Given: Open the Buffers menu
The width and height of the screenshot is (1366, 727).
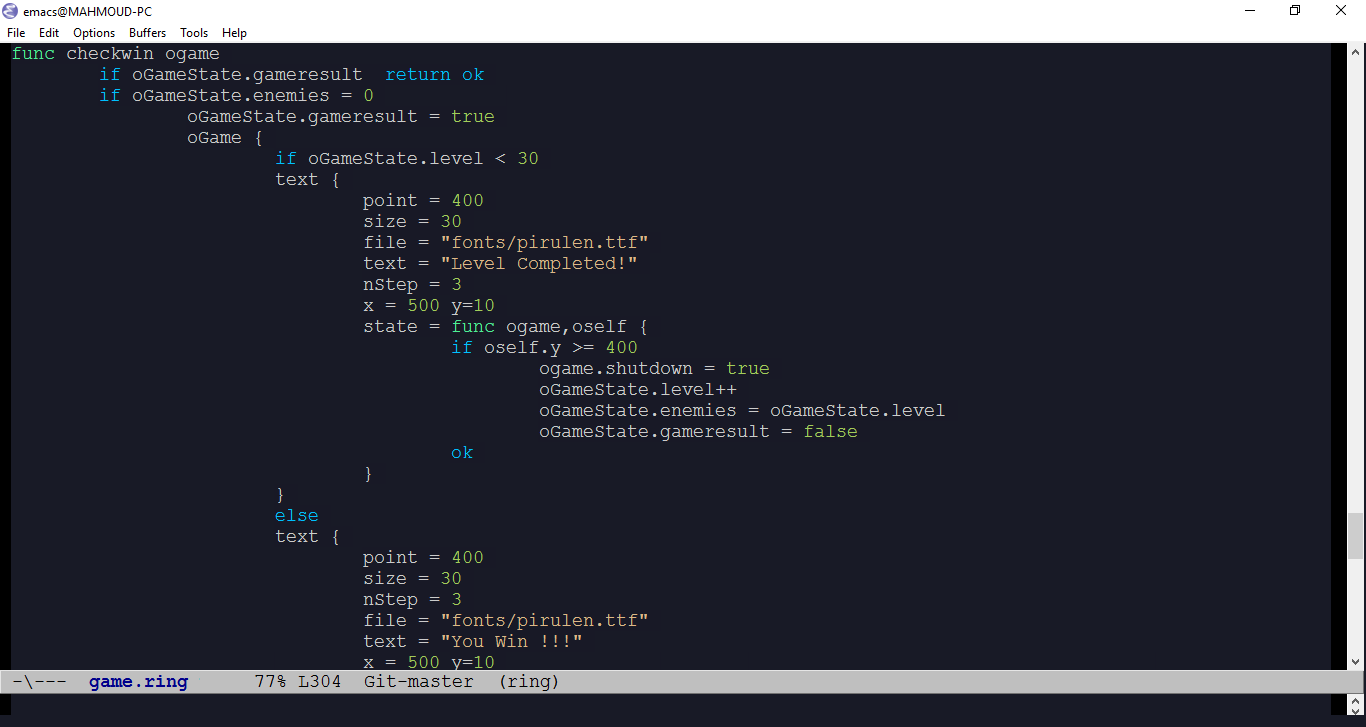Looking at the screenshot, I should coord(147,32).
